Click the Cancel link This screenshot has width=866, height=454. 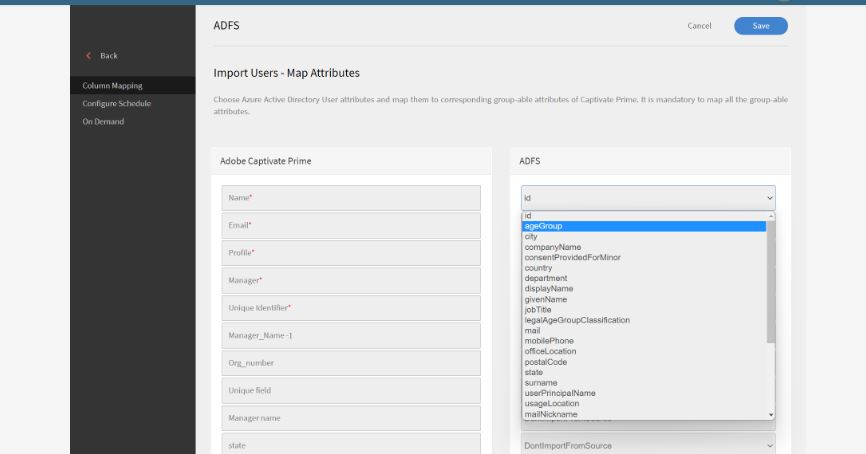[699, 26]
